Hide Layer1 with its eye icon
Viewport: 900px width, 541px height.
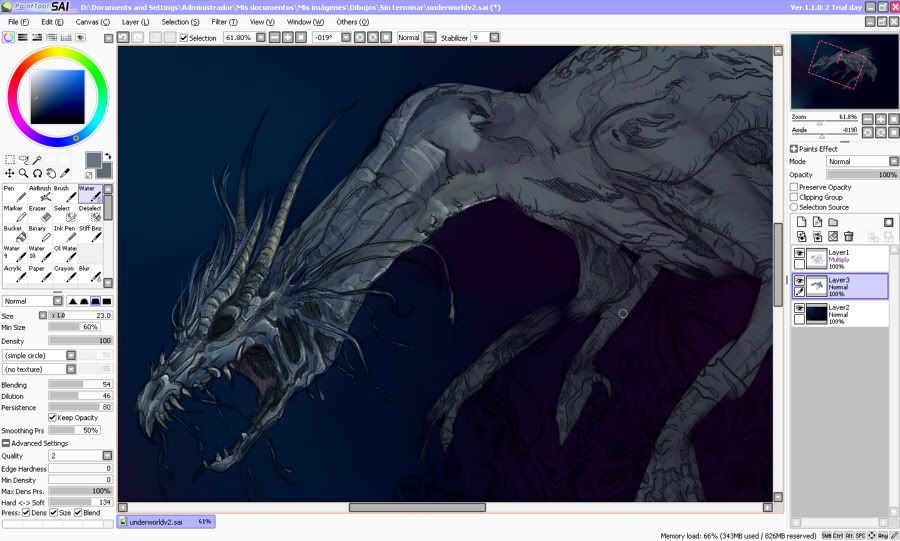[x=799, y=253]
